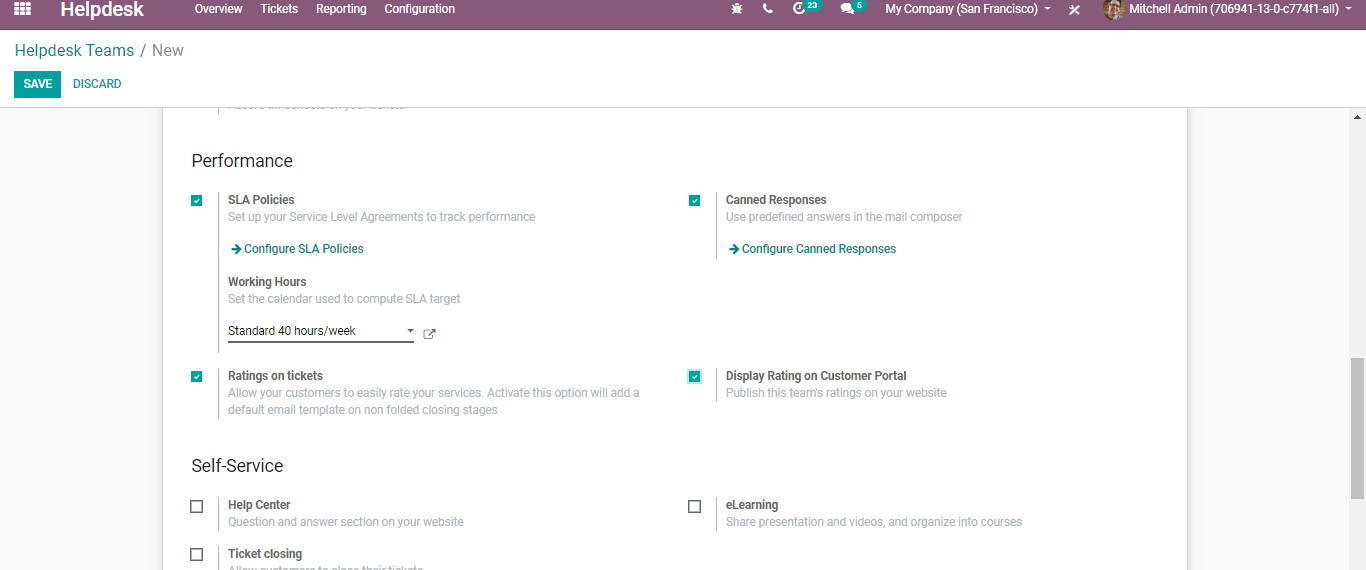This screenshot has height=570, width=1366.
Task: Expand the Working Hours dropdown
Action: tap(320, 331)
